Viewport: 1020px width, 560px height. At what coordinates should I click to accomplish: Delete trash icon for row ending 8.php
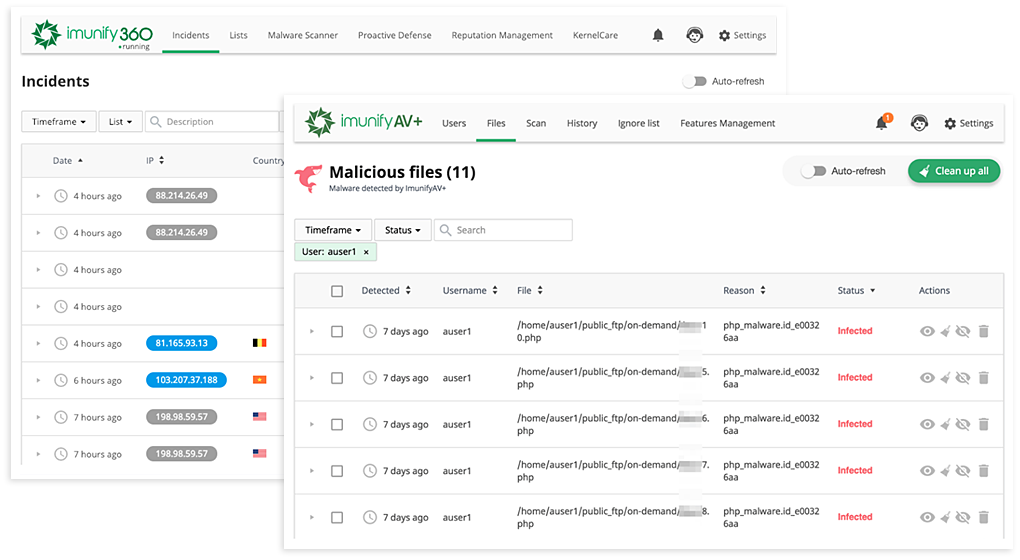click(984, 517)
